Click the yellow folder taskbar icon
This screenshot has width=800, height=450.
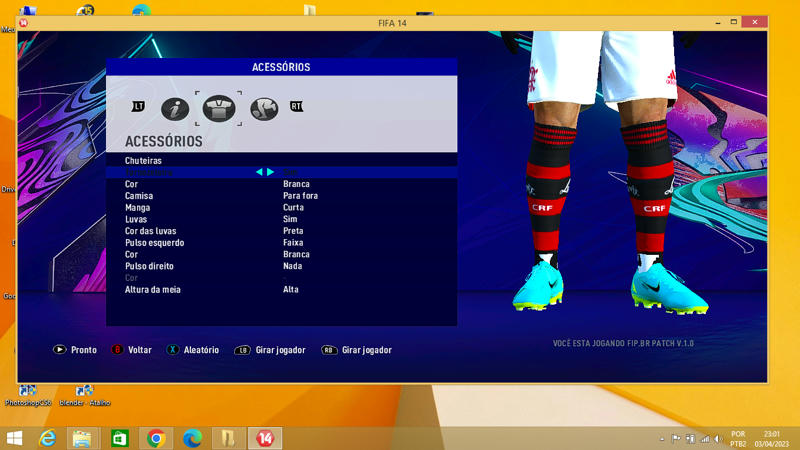click(x=228, y=438)
